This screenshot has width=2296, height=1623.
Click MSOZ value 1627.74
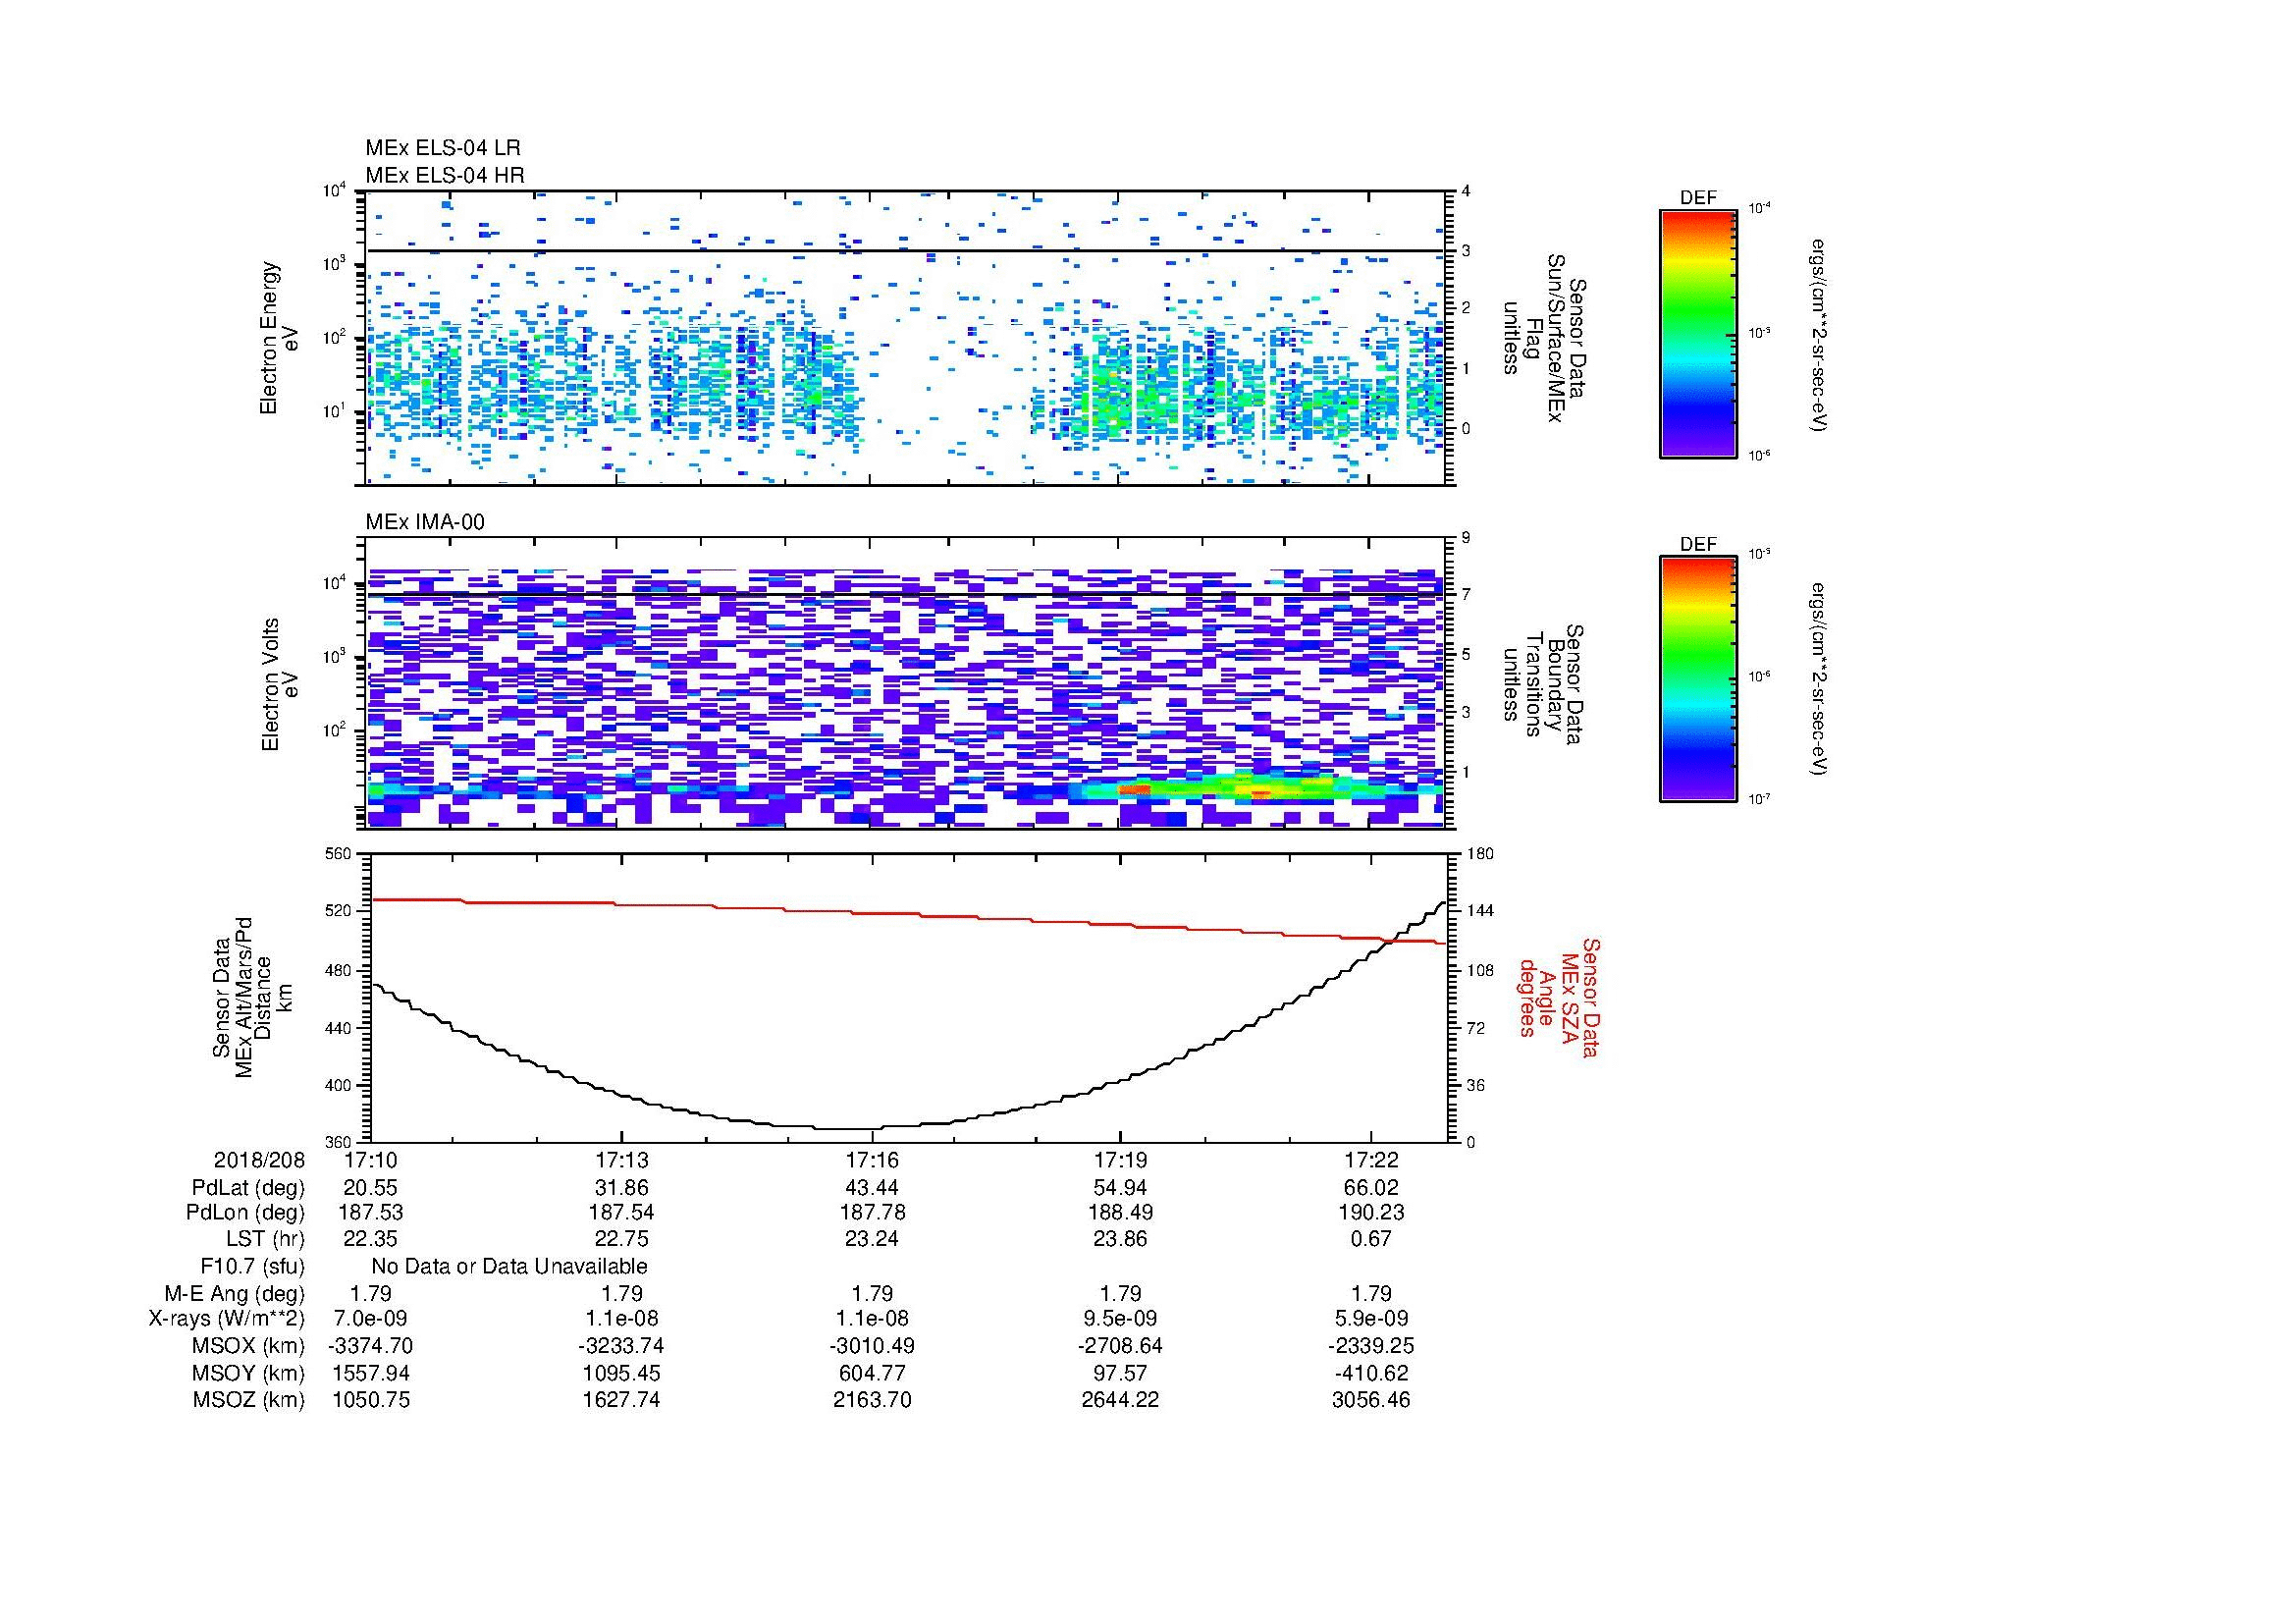[622, 1400]
